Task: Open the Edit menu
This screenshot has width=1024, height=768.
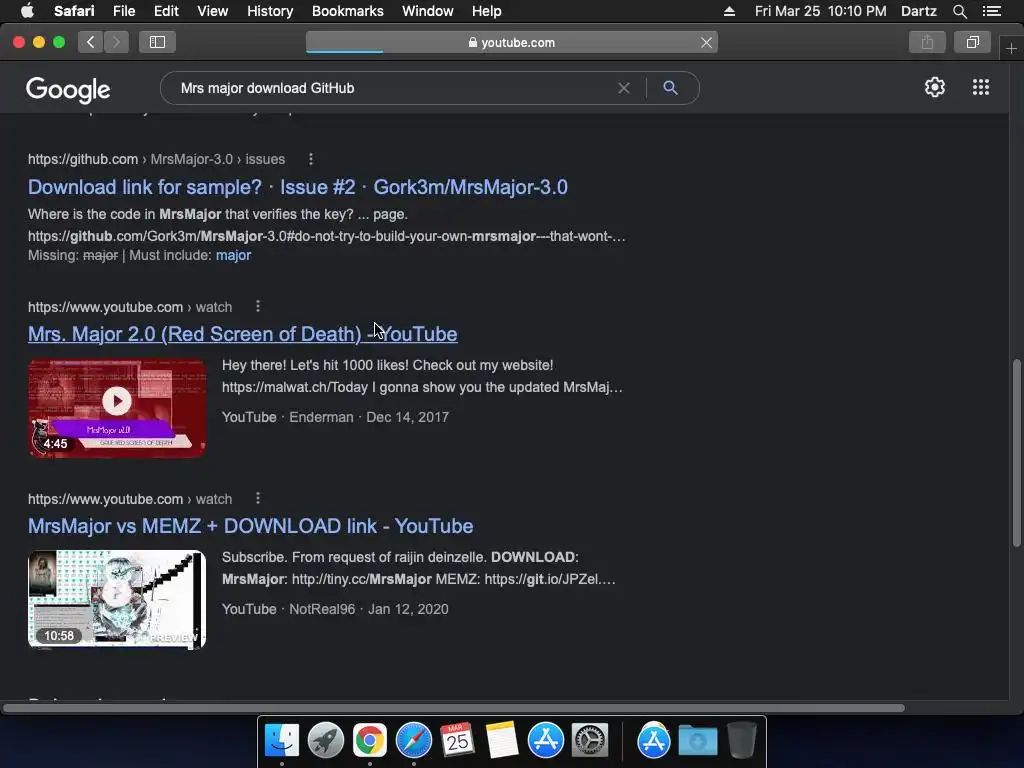Action: (166, 11)
